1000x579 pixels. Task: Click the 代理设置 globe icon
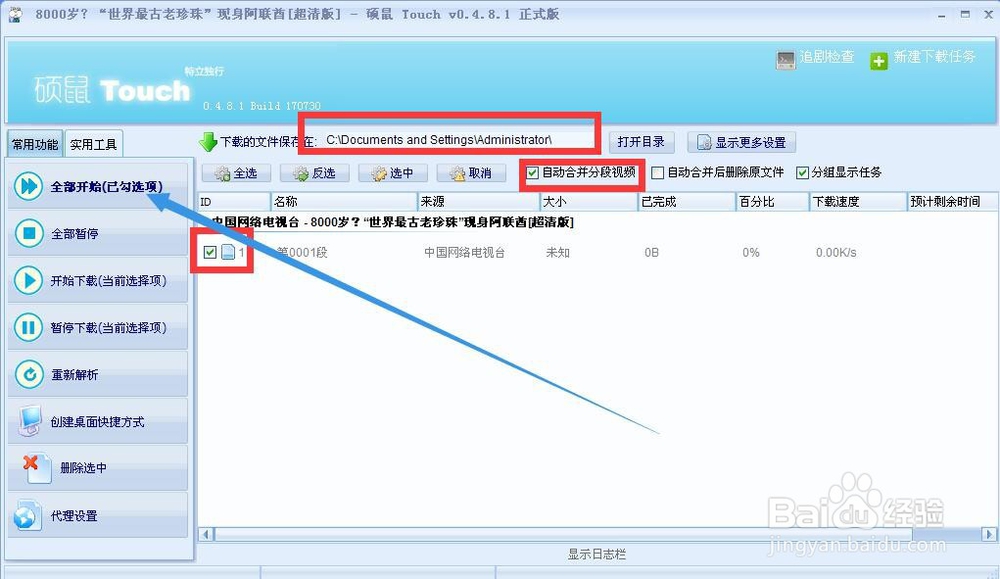pos(27,515)
